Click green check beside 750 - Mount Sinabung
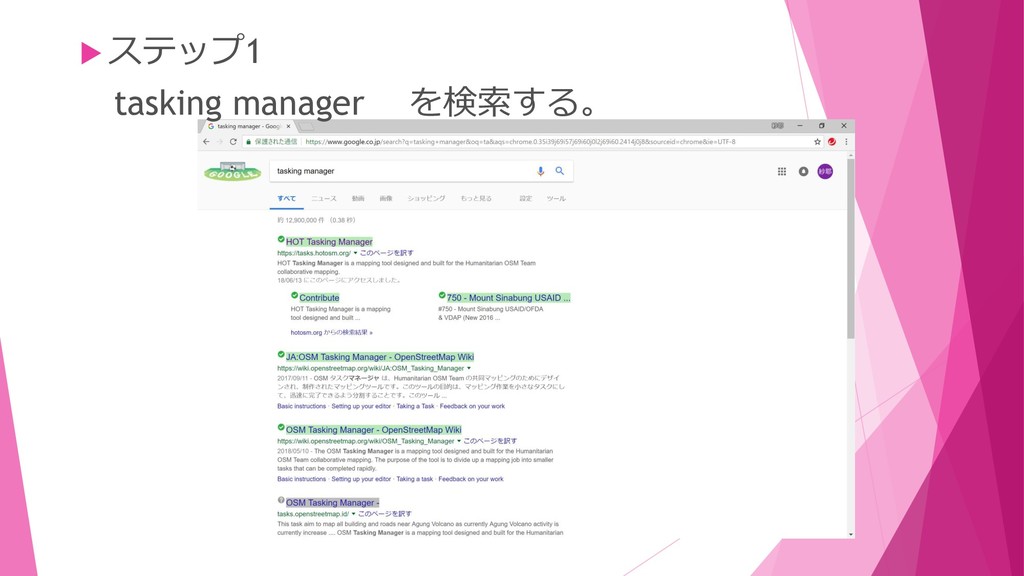The height and width of the screenshot is (576, 1024). pos(442,295)
